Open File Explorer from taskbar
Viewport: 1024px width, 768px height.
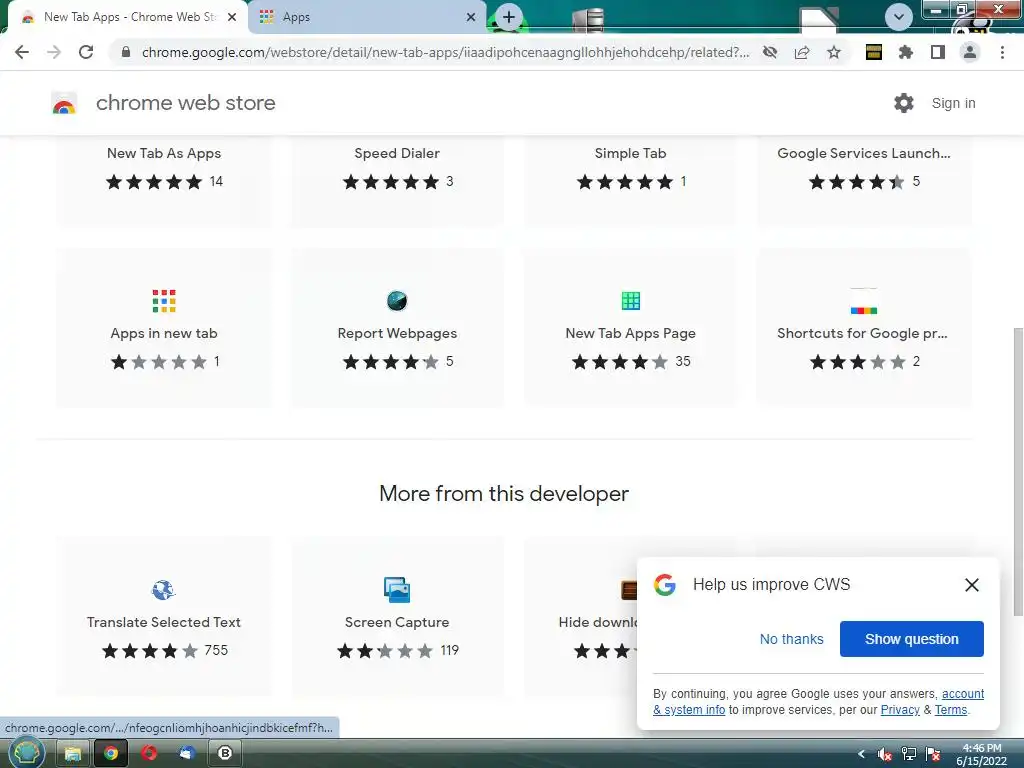(x=72, y=754)
